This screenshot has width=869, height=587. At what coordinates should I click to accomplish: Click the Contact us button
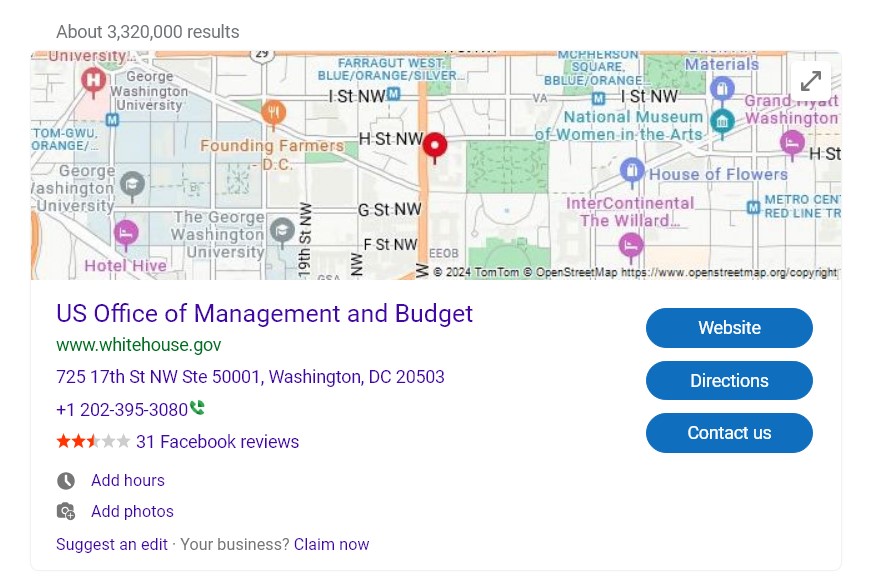coord(729,432)
